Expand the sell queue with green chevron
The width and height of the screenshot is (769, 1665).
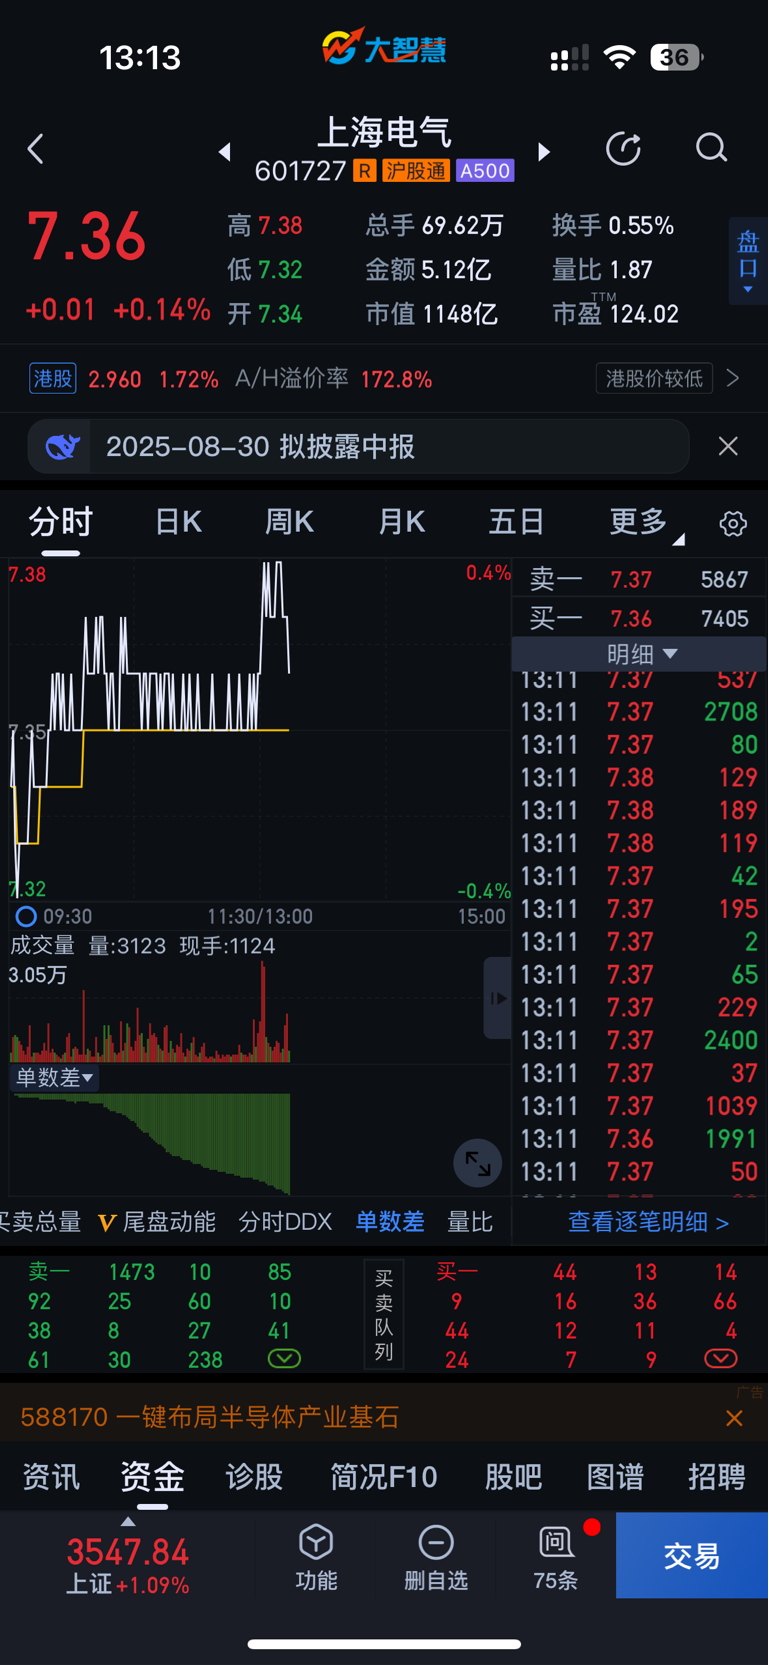click(x=284, y=1358)
